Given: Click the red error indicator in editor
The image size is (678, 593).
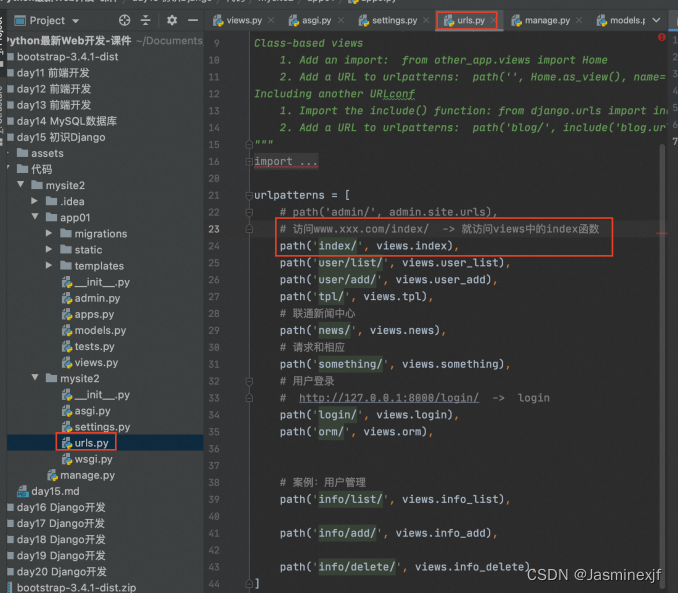Looking at the screenshot, I should pos(662,37).
